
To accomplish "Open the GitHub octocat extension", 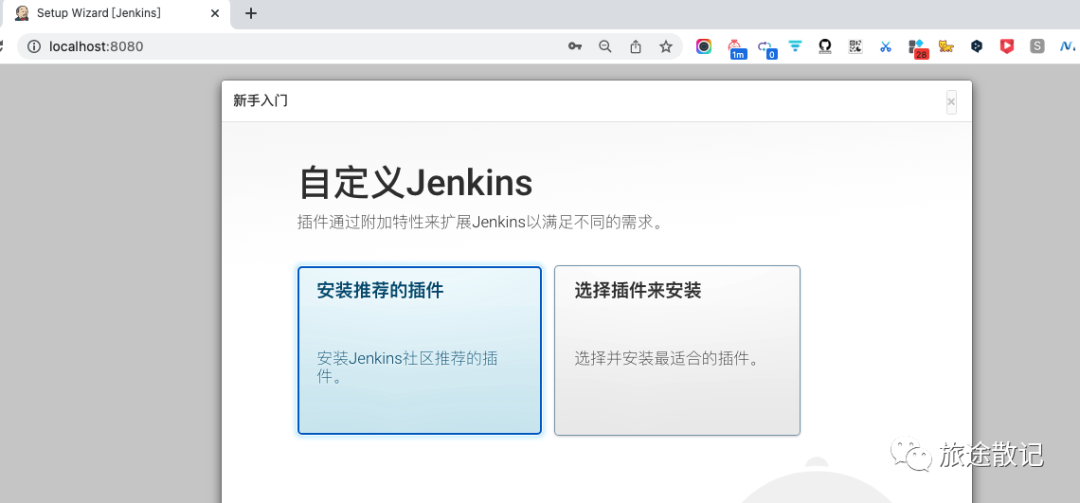I will tap(824, 46).
